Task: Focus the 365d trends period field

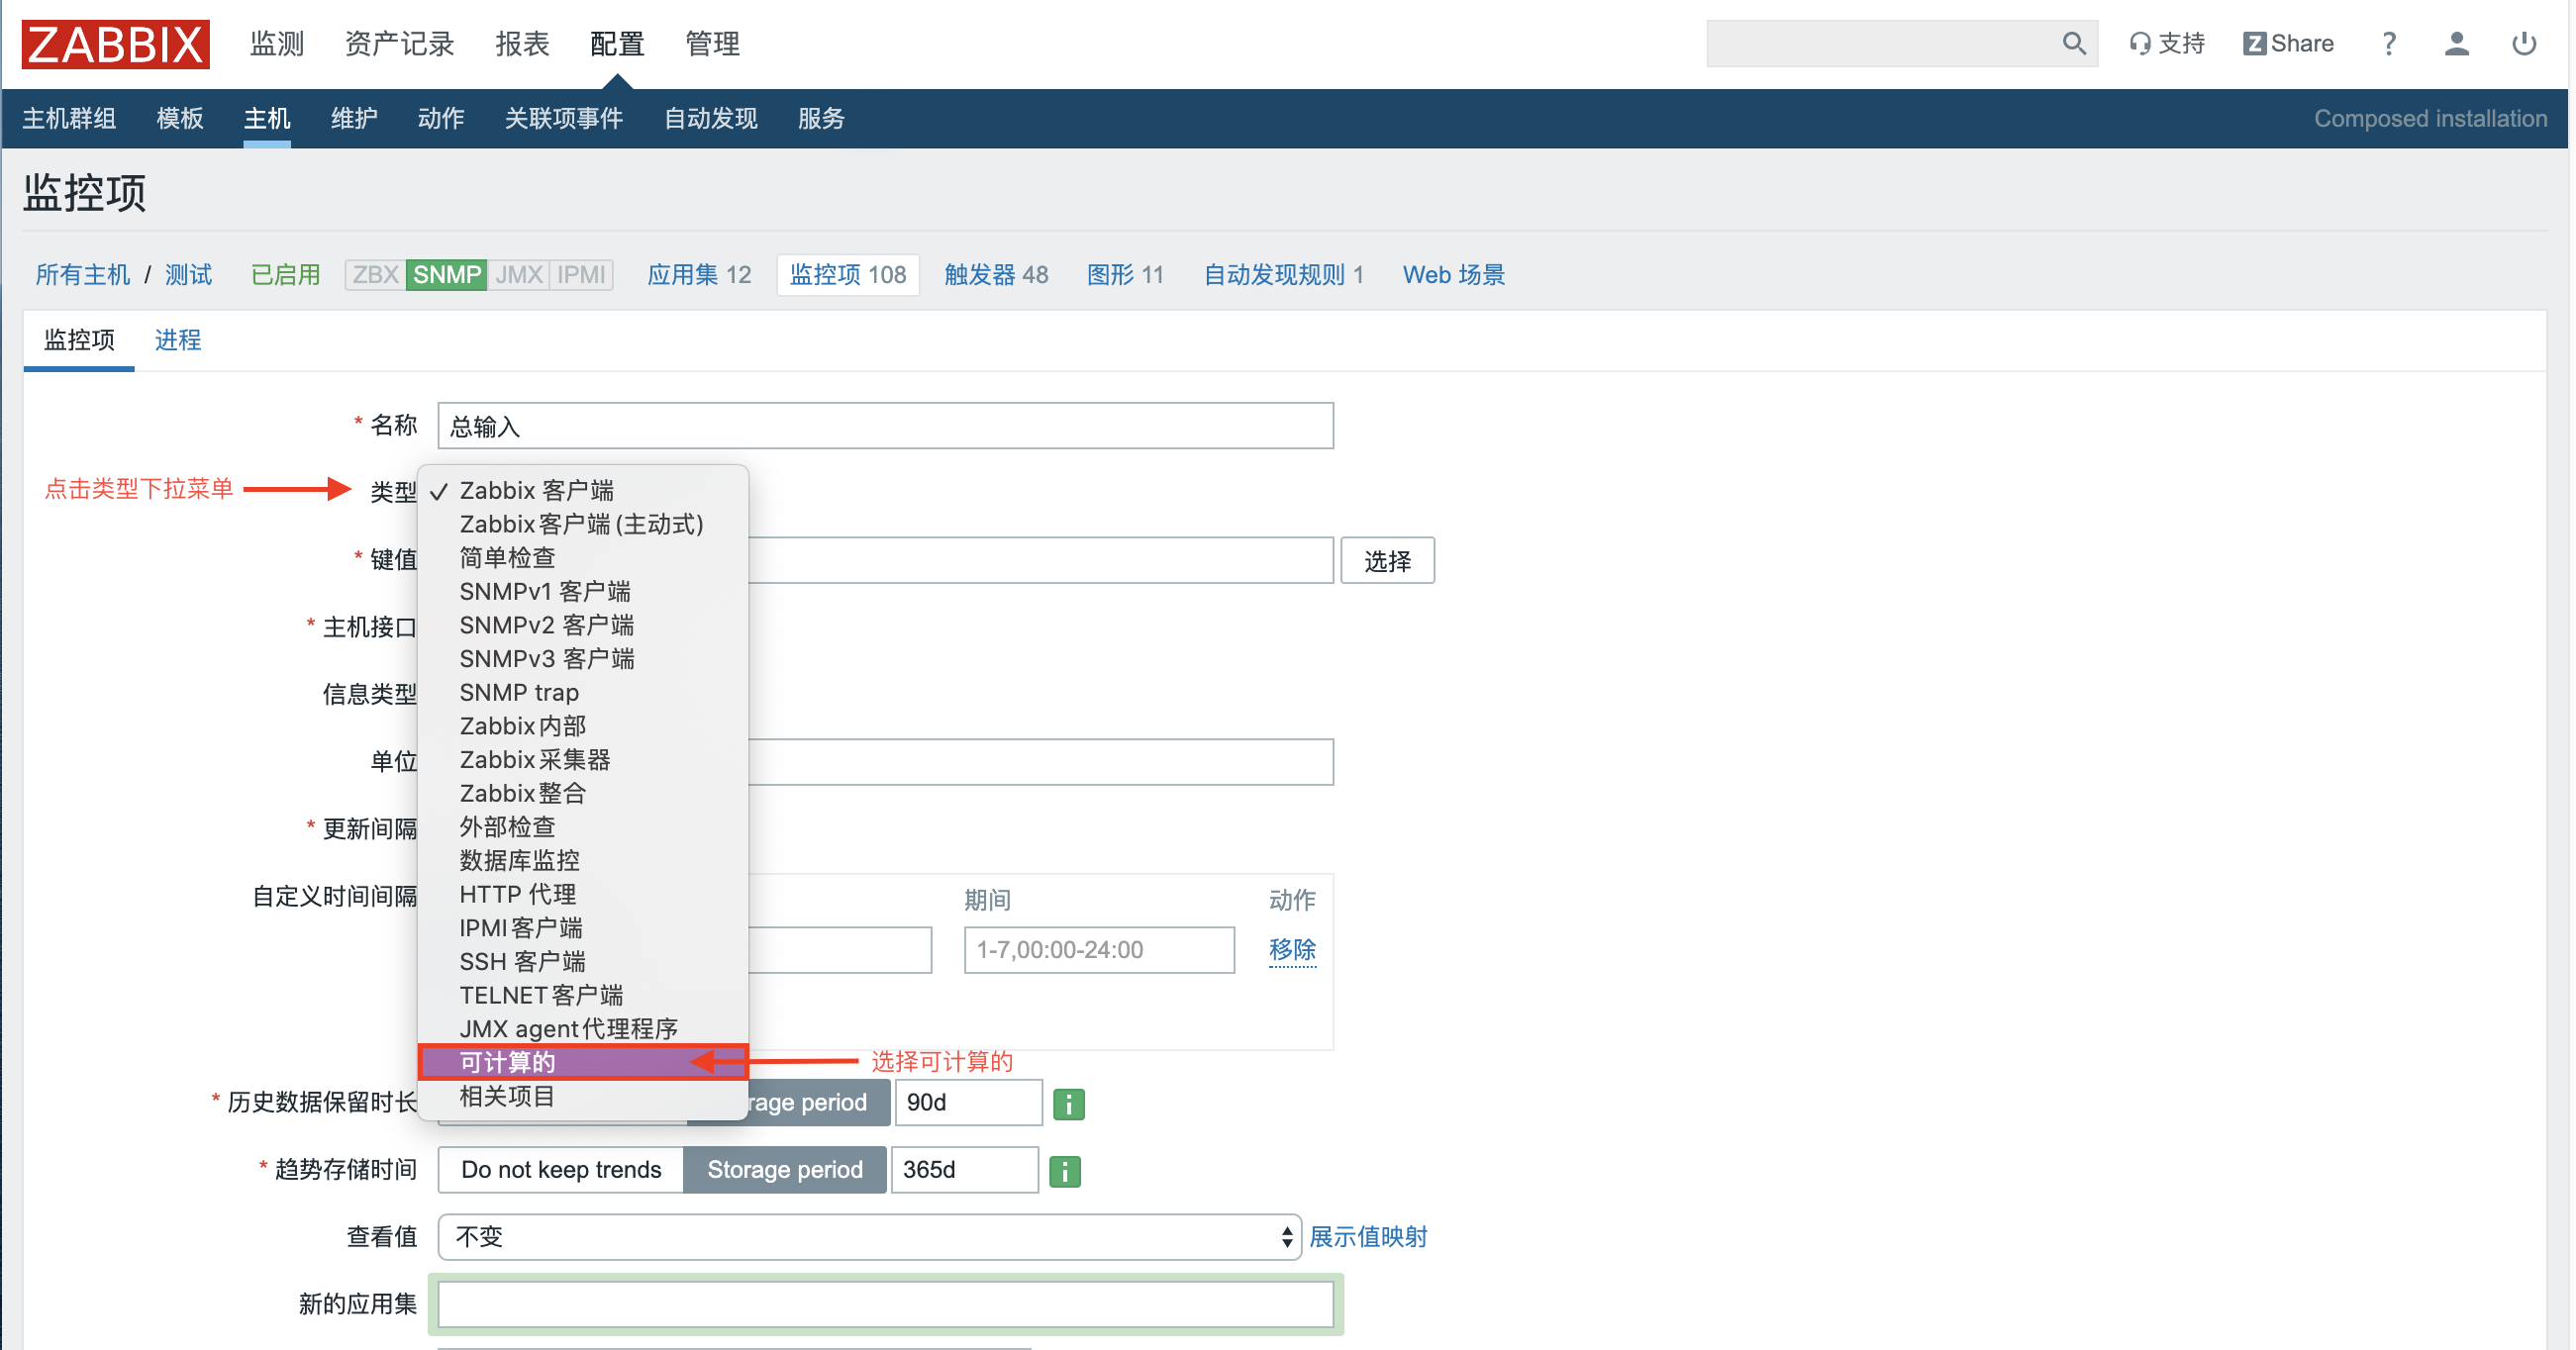Action: click(964, 1170)
